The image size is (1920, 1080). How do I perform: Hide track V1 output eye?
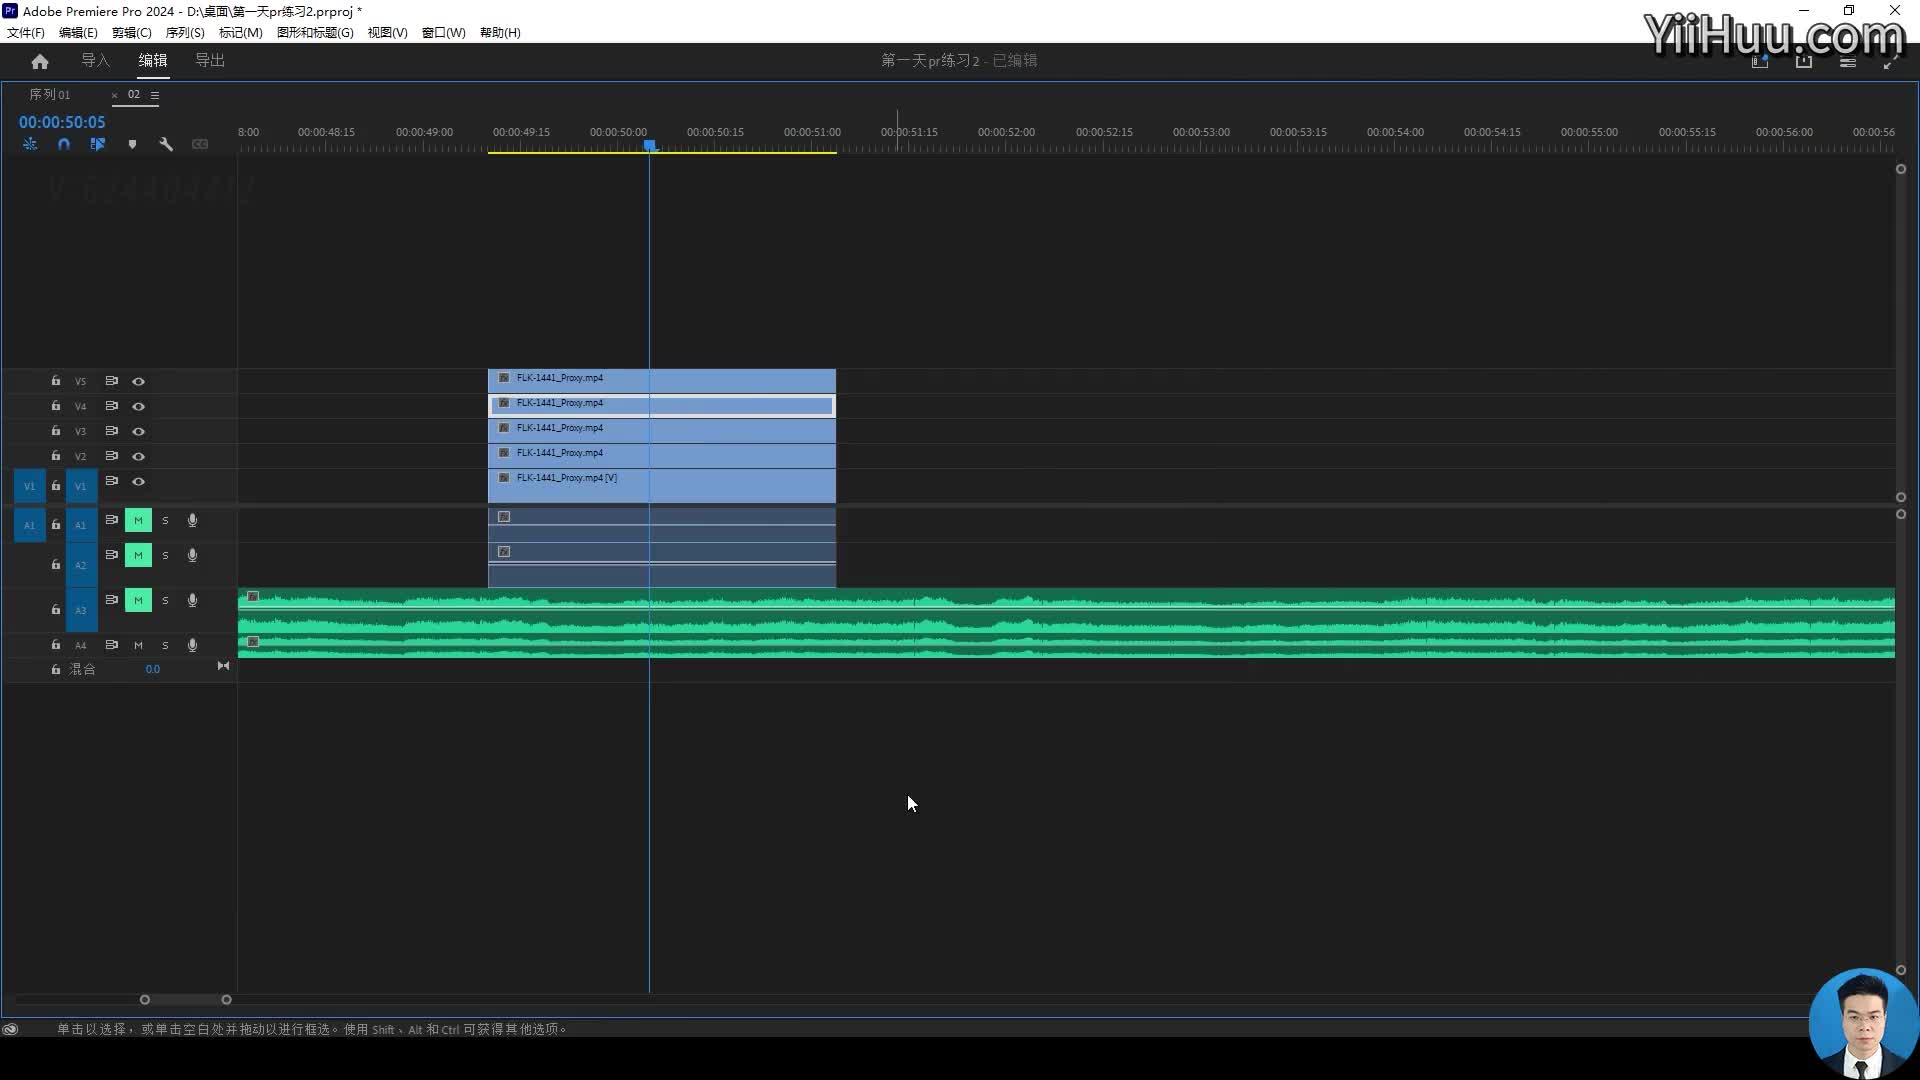click(139, 481)
